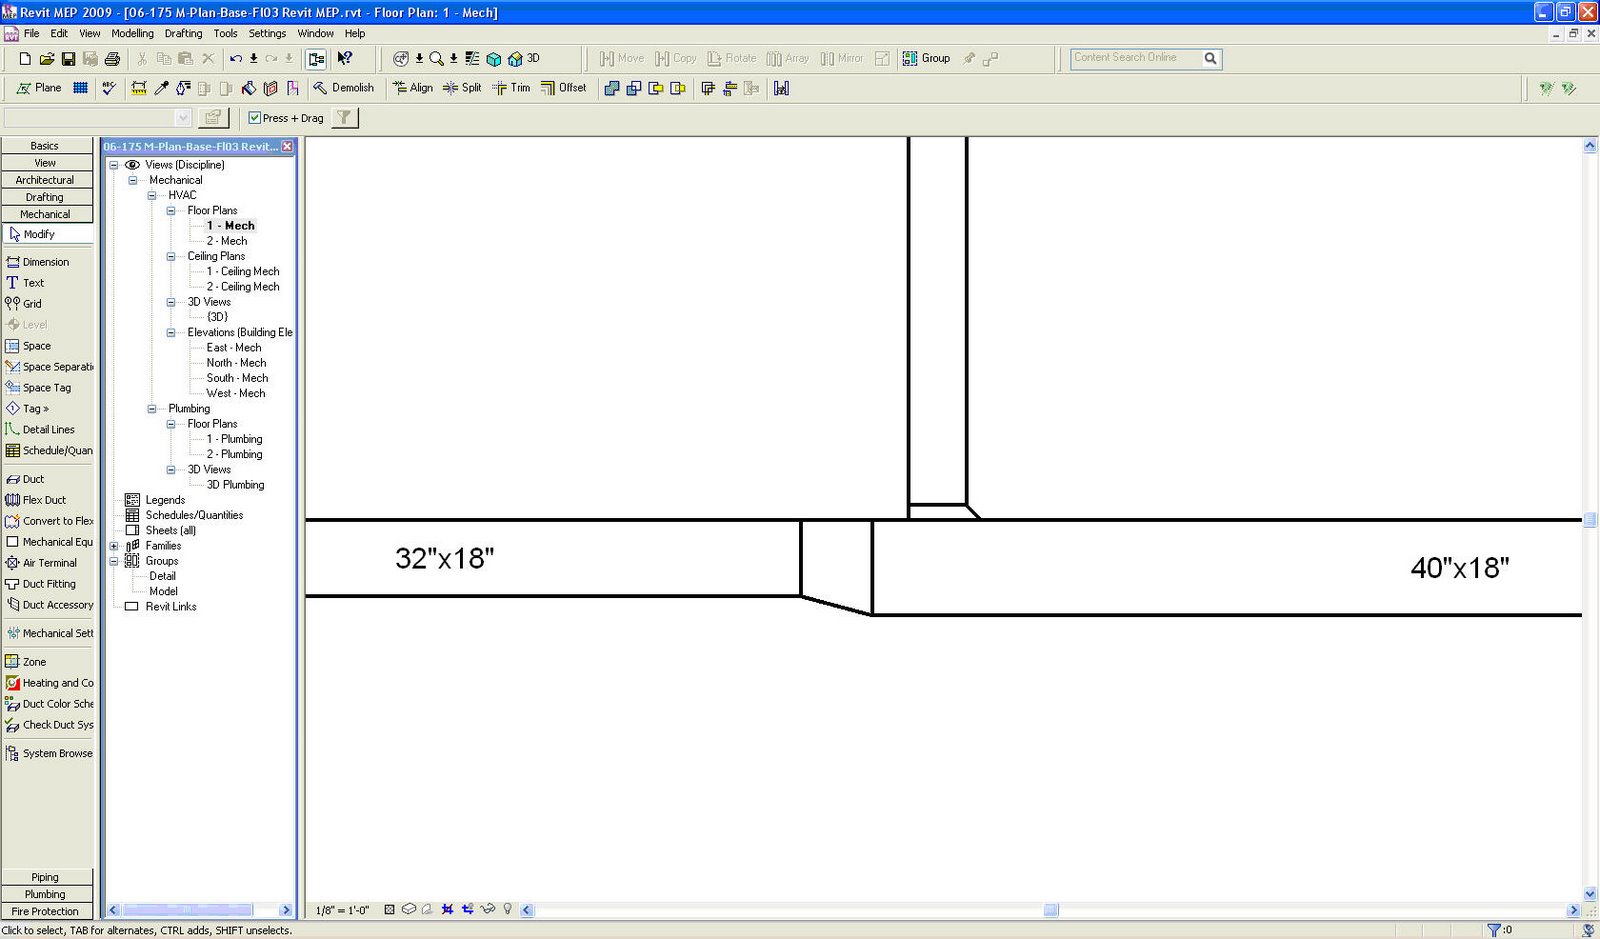Toggle the Press + Drag checkbox
Image resolution: width=1600 pixels, height=939 pixels.
tap(254, 118)
